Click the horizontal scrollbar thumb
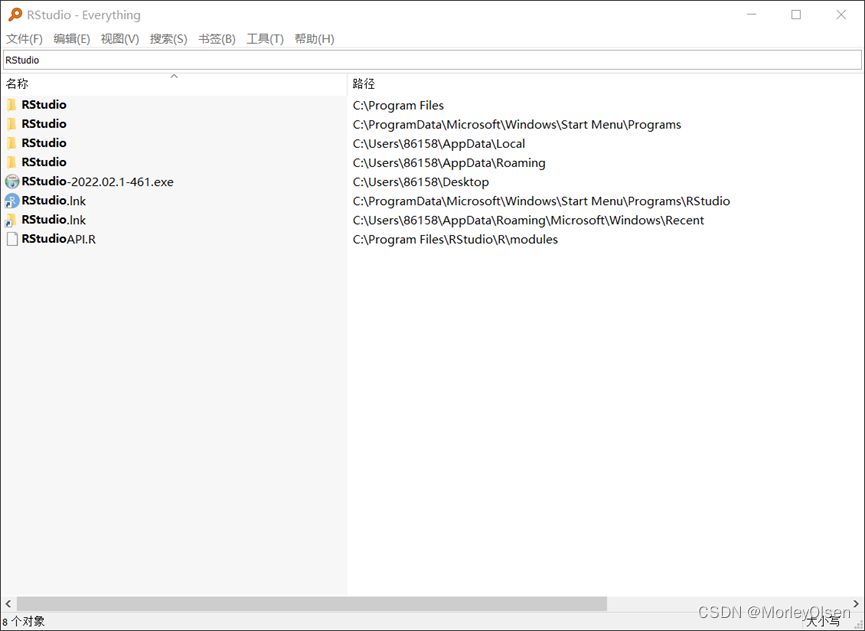This screenshot has height=631, width=865. pos(312,604)
